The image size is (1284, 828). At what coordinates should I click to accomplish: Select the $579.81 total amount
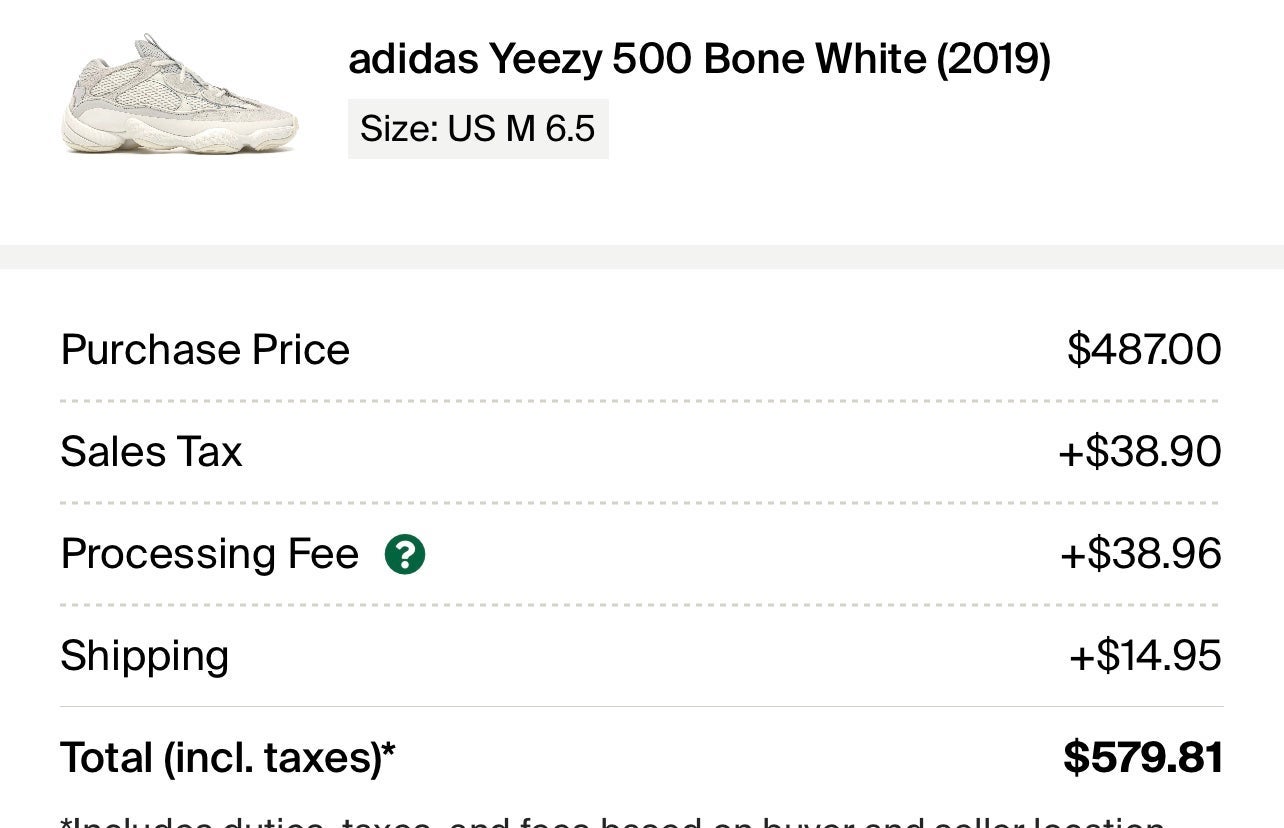tap(1143, 758)
